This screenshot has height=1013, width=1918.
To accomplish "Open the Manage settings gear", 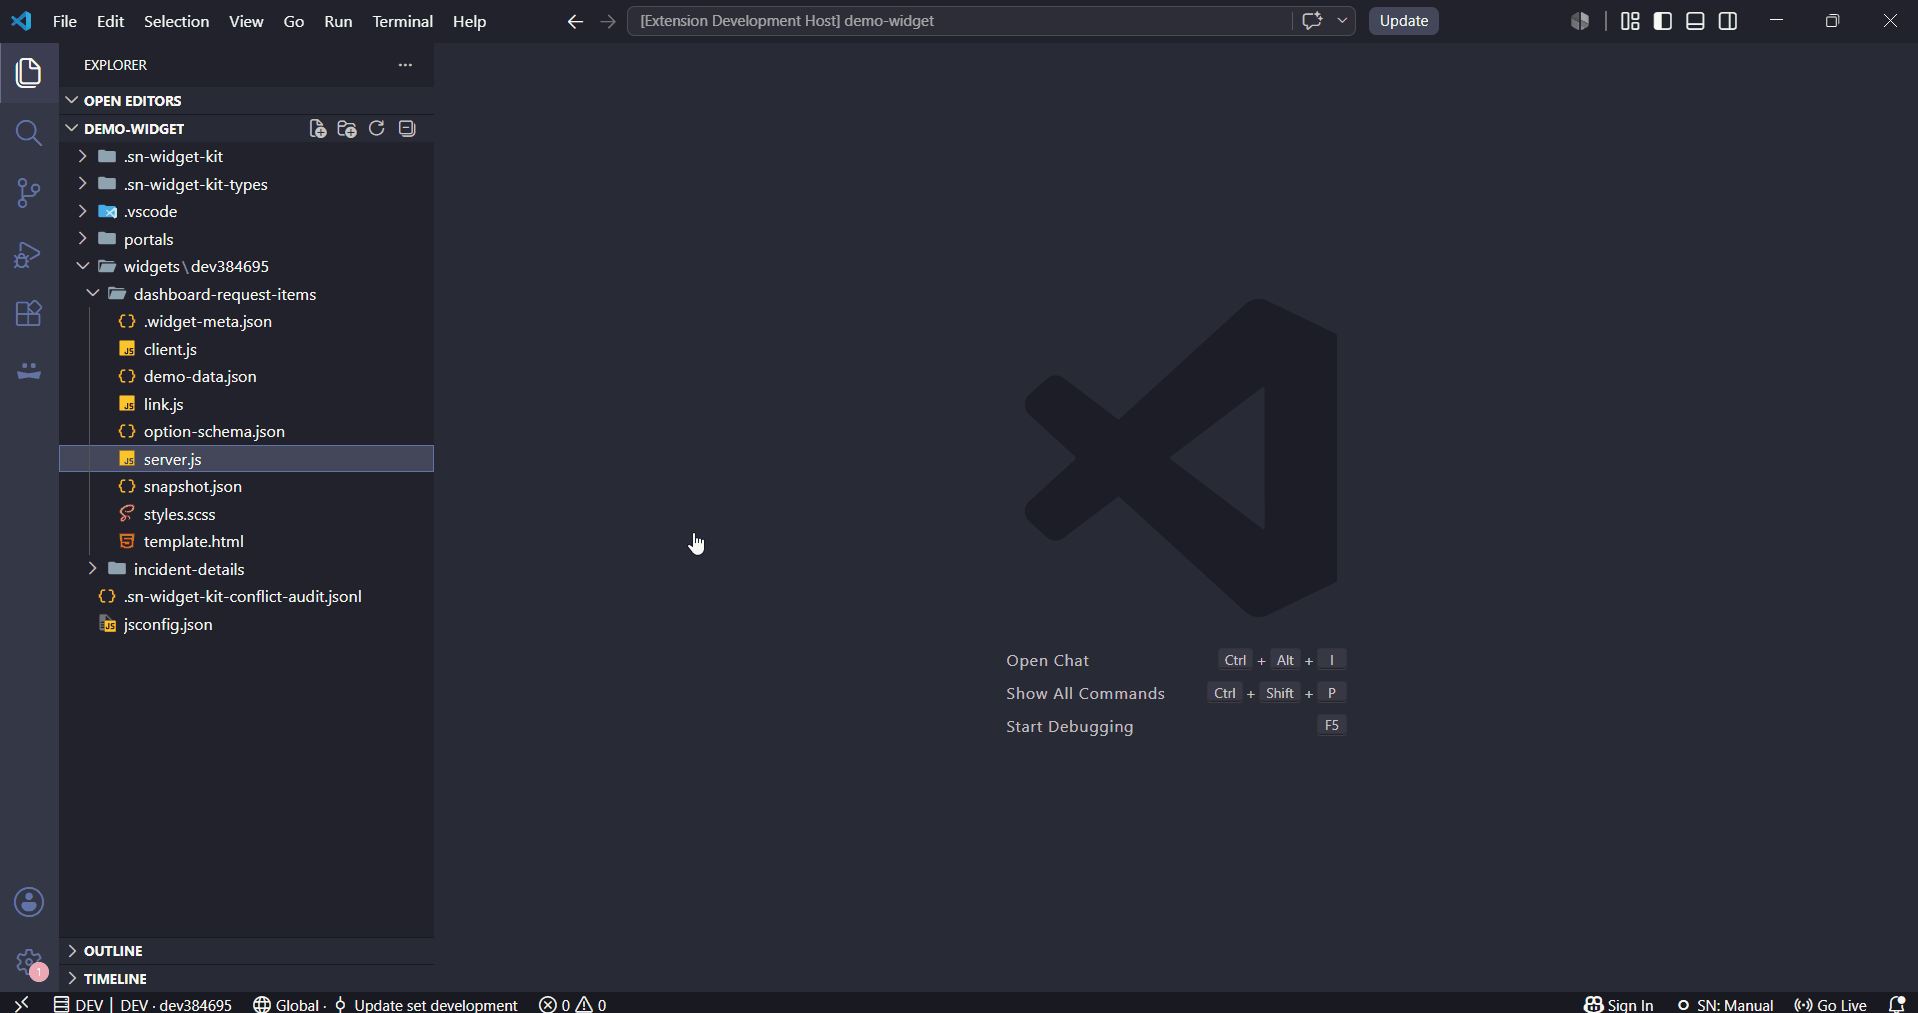I will pos(29,963).
